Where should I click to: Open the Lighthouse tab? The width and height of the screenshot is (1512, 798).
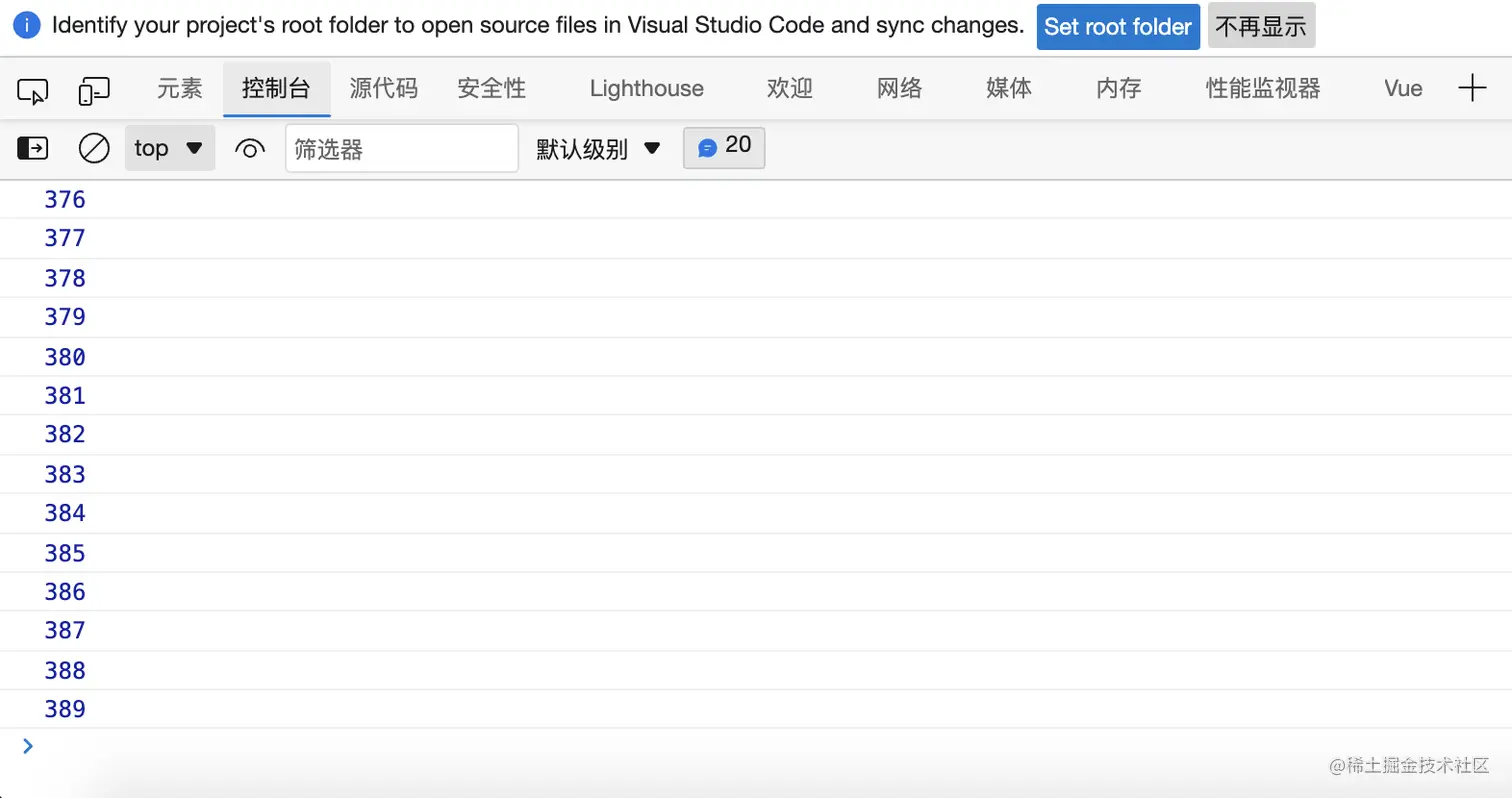click(x=646, y=89)
